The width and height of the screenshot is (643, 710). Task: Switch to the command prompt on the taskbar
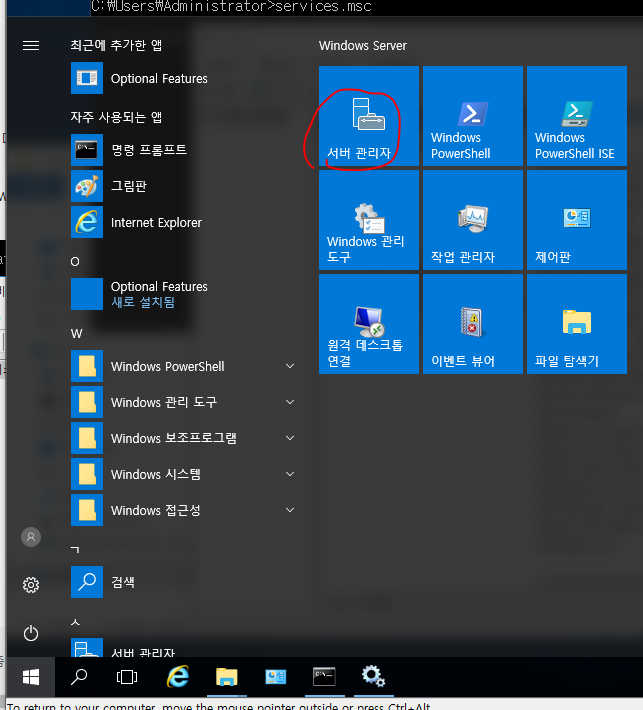click(x=325, y=677)
